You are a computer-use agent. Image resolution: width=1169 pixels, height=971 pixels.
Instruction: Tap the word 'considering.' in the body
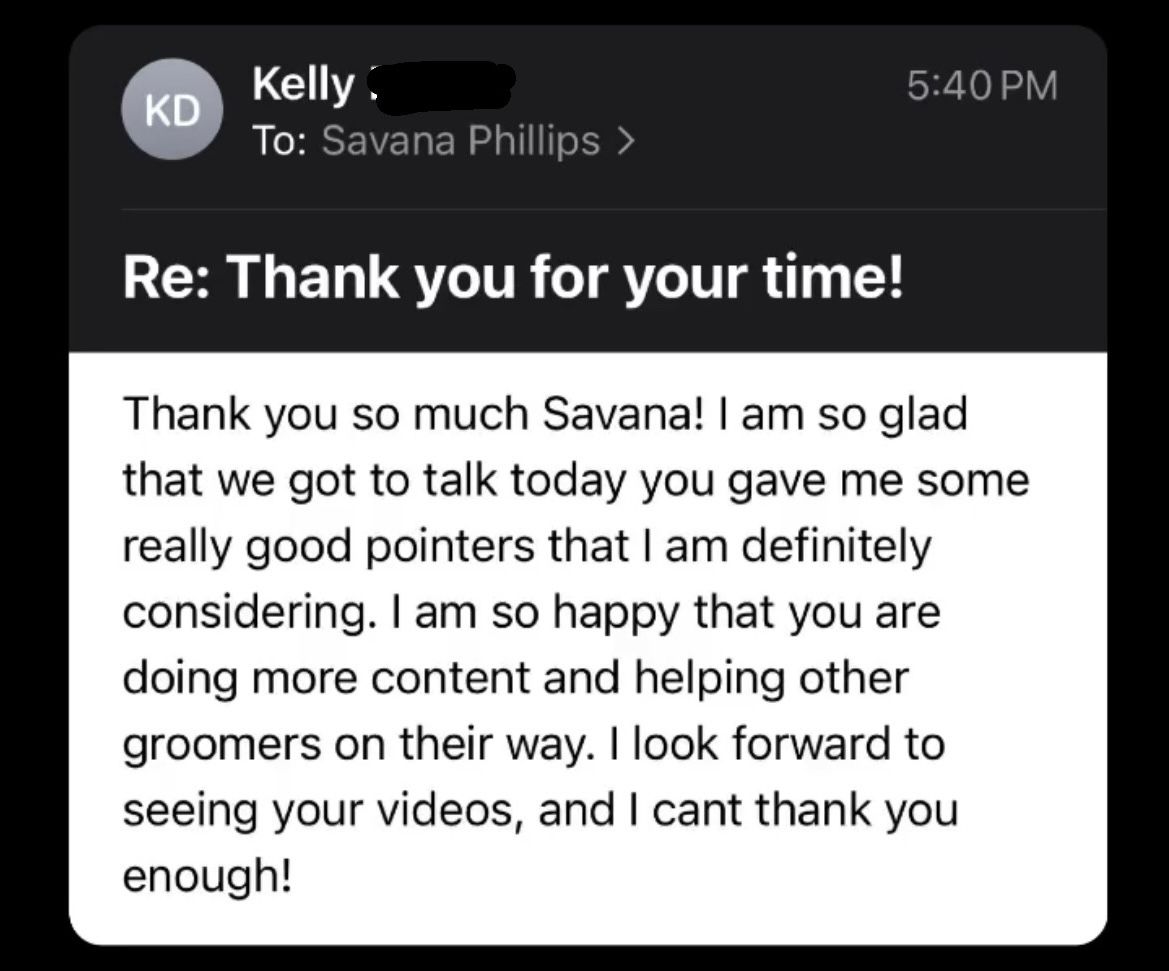[247, 614]
